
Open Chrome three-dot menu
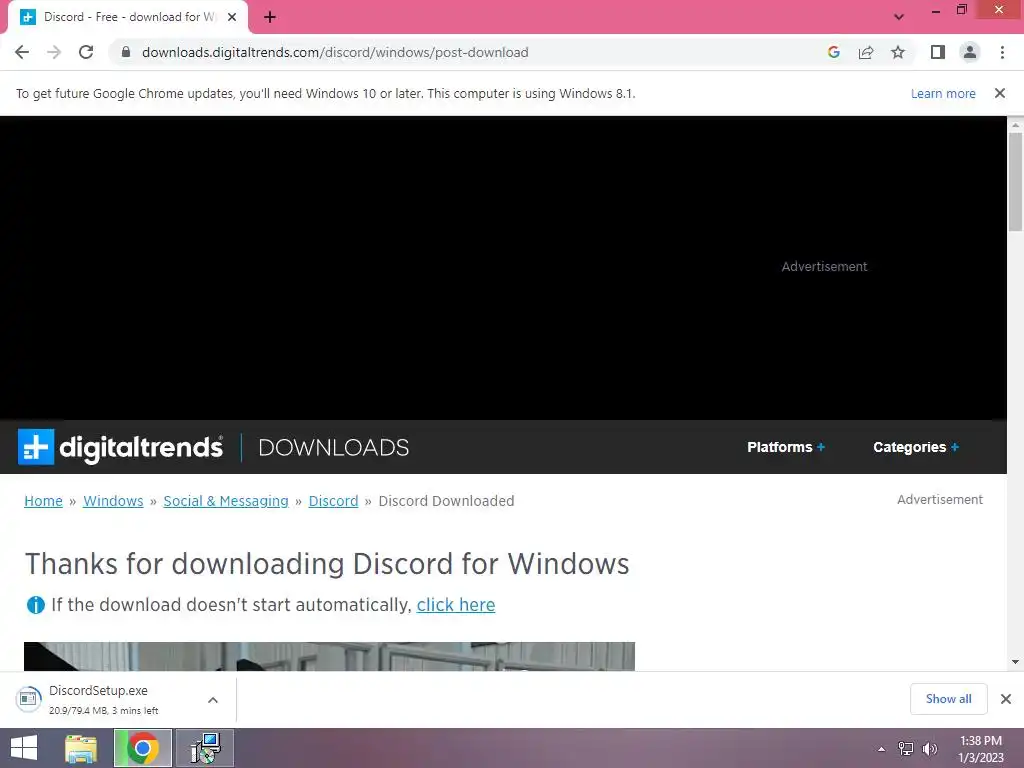click(1002, 52)
